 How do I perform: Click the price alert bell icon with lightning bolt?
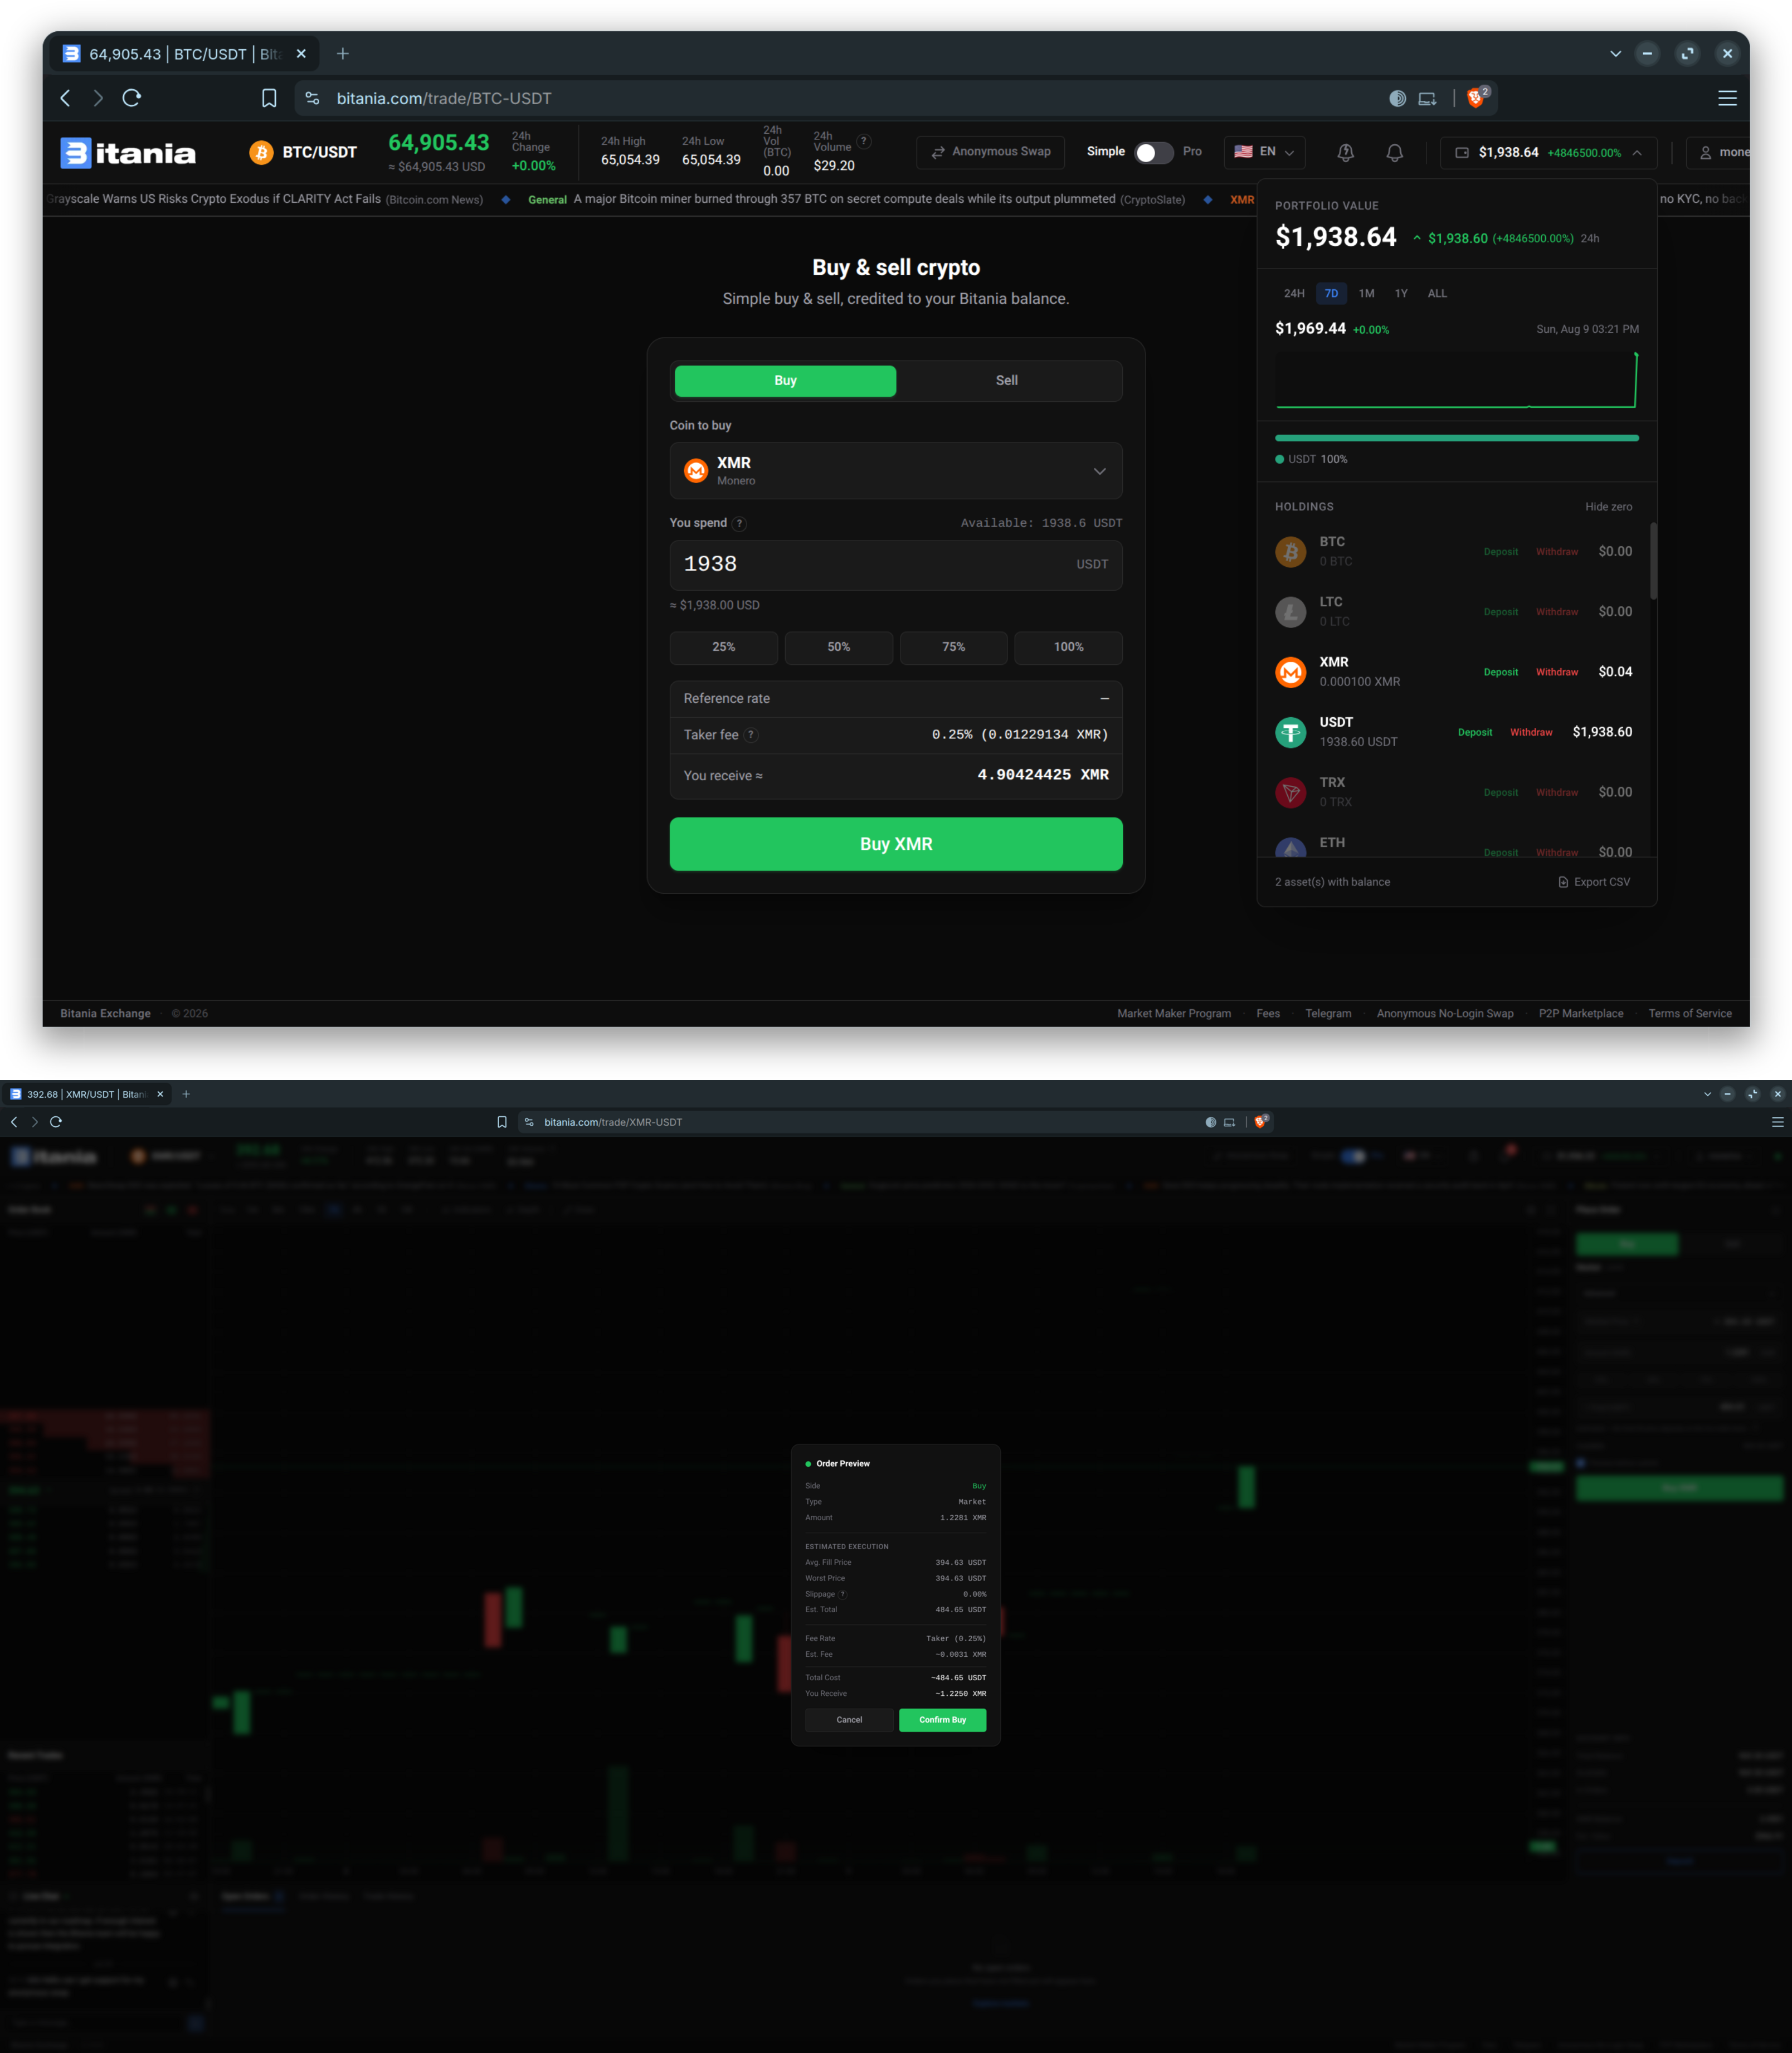(x=1346, y=152)
